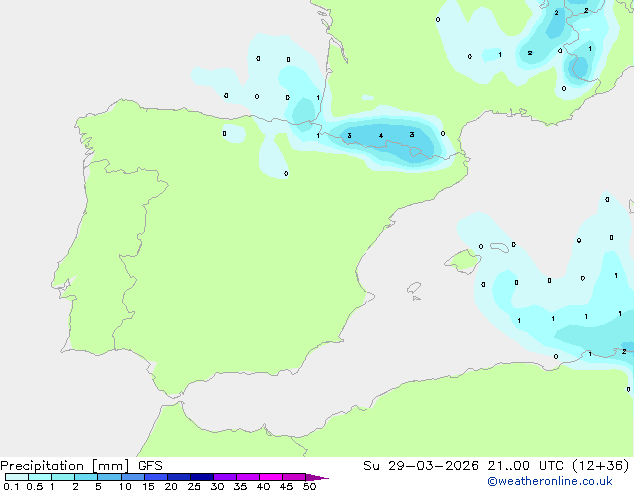Click the 'GFS' model label
Image resolution: width=634 pixels, height=490 pixels.
pyautogui.click(x=150, y=466)
